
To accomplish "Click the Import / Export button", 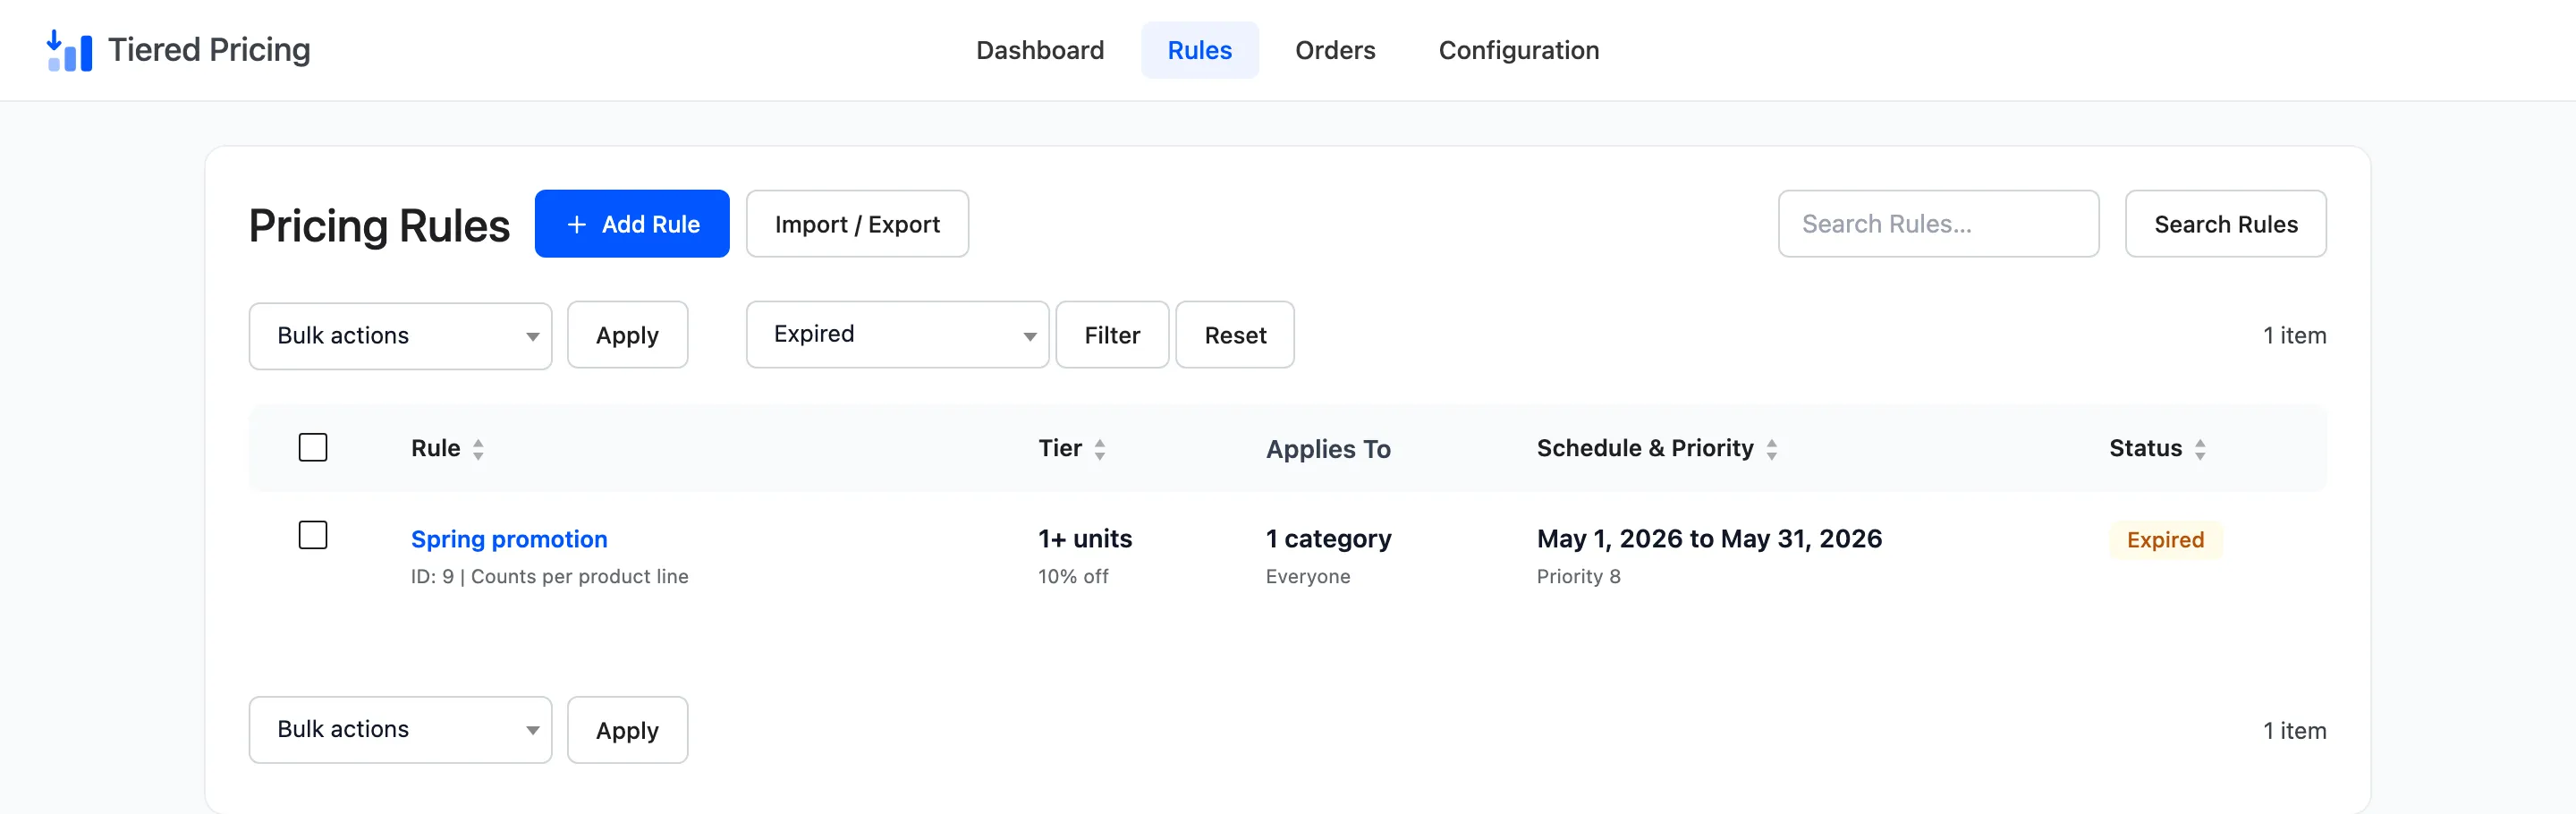I will coord(857,224).
